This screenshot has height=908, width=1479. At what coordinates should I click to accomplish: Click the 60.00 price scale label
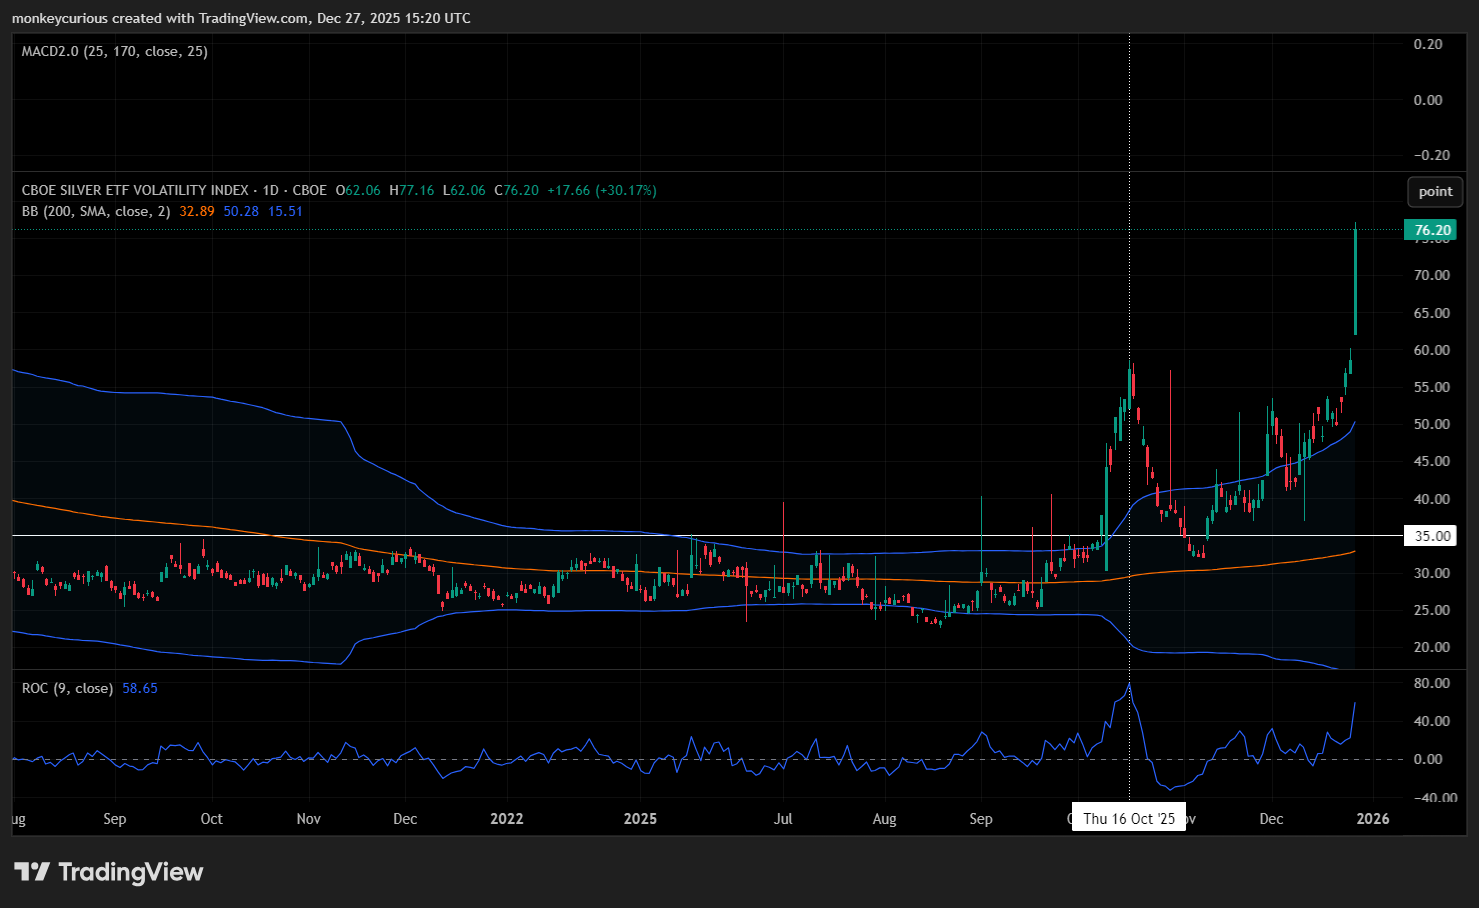click(x=1431, y=350)
